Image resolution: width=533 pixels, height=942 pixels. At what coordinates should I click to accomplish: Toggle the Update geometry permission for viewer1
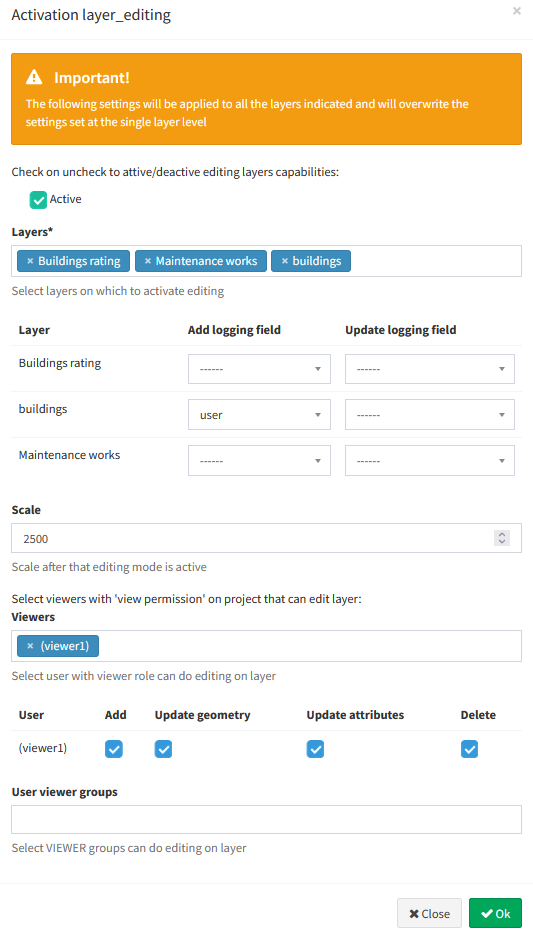point(163,749)
